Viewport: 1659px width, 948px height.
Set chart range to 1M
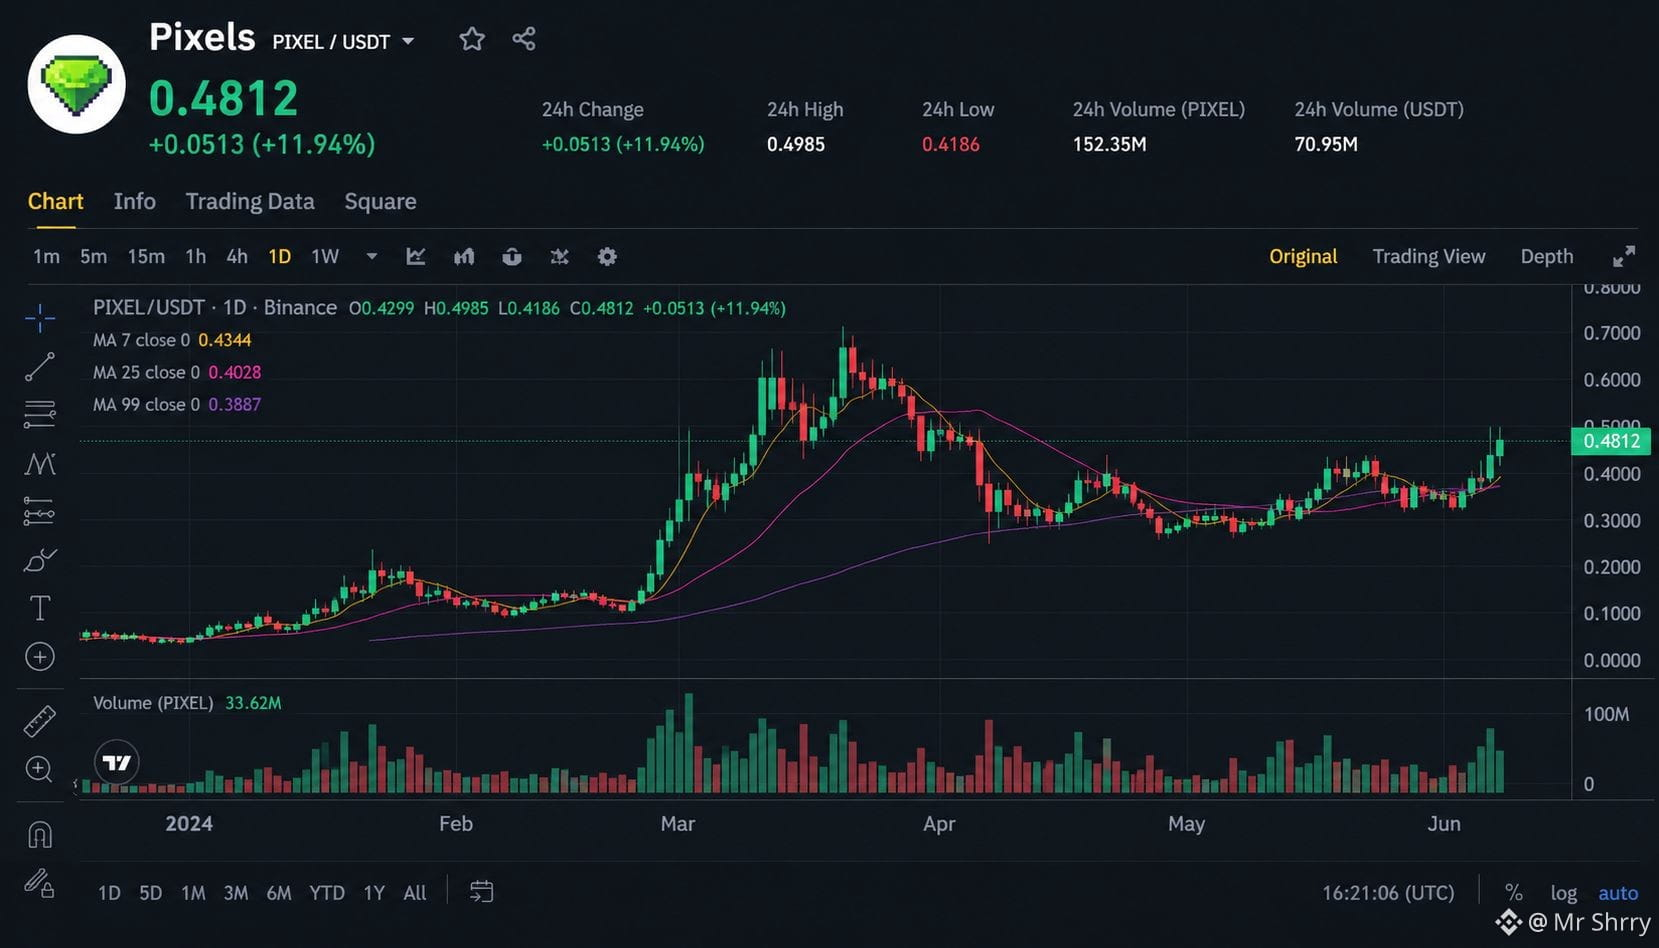[193, 893]
